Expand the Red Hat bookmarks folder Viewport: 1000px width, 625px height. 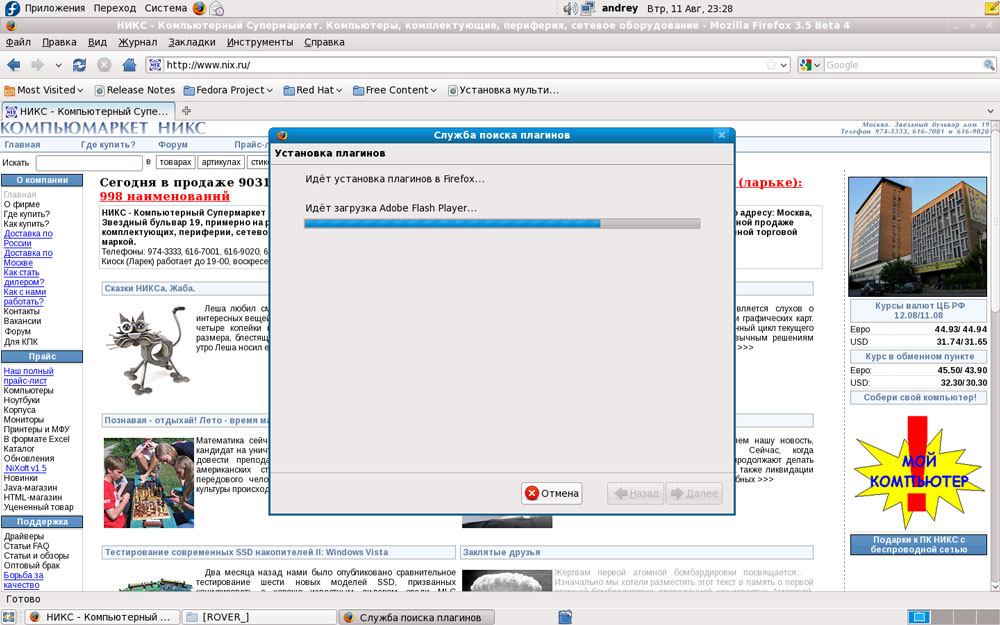(x=313, y=90)
